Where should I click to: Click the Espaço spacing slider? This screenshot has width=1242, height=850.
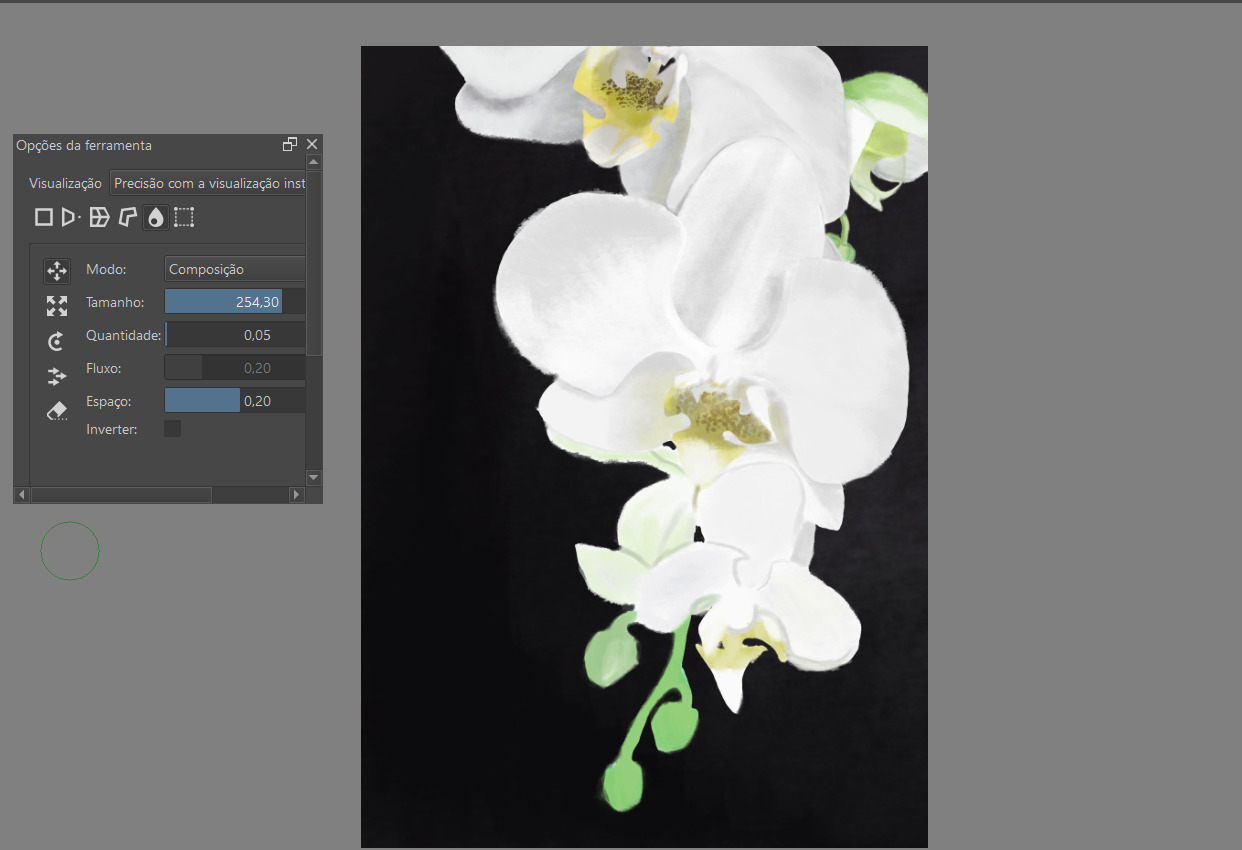[x=235, y=401]
